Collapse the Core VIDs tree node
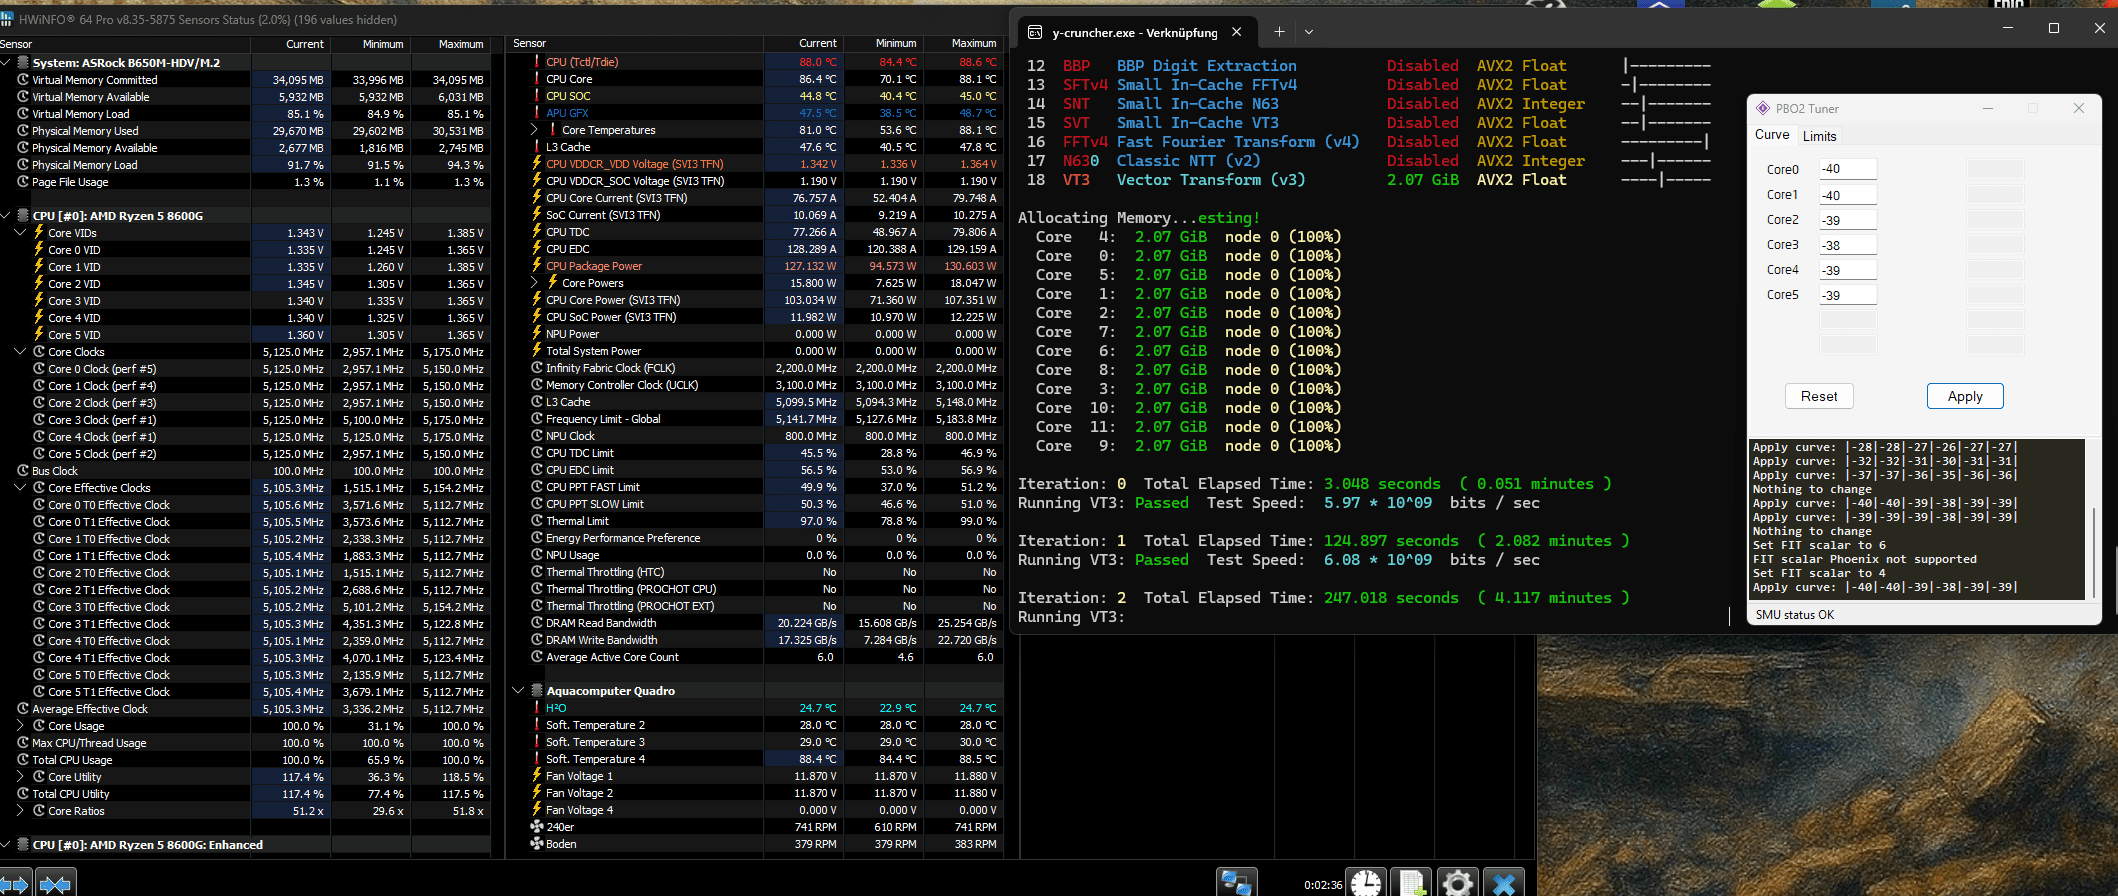 click(20, 232)
